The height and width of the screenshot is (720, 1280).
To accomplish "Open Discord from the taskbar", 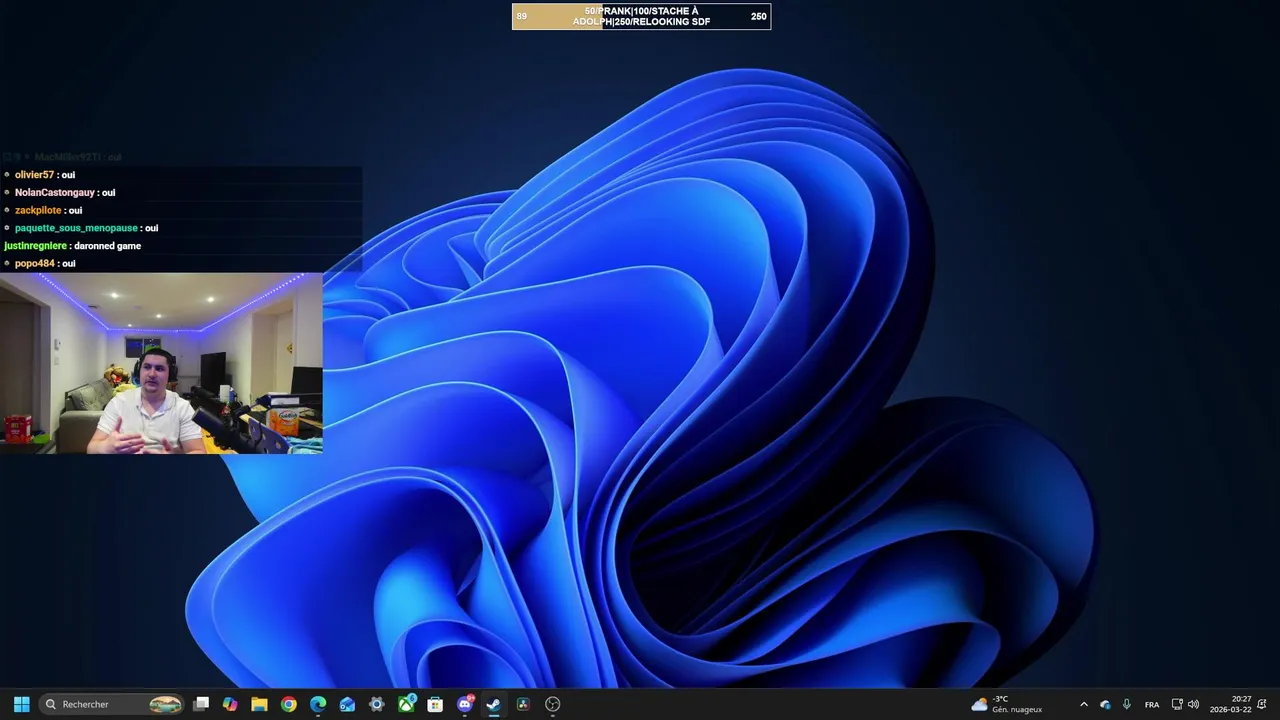I will [464, 704].
